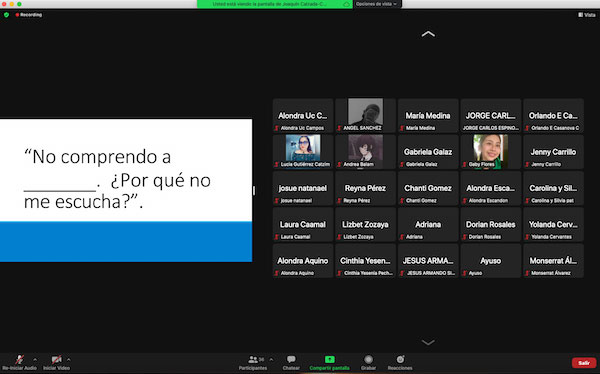Click the green screen-sharing notification bar

coord(275,4)
